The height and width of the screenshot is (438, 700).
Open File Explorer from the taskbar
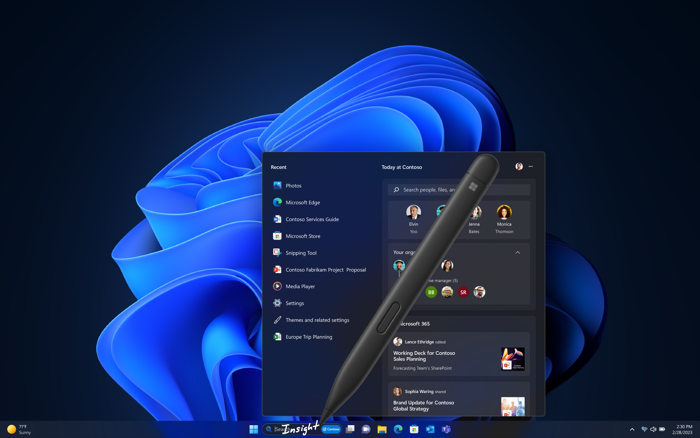(382, 429)
